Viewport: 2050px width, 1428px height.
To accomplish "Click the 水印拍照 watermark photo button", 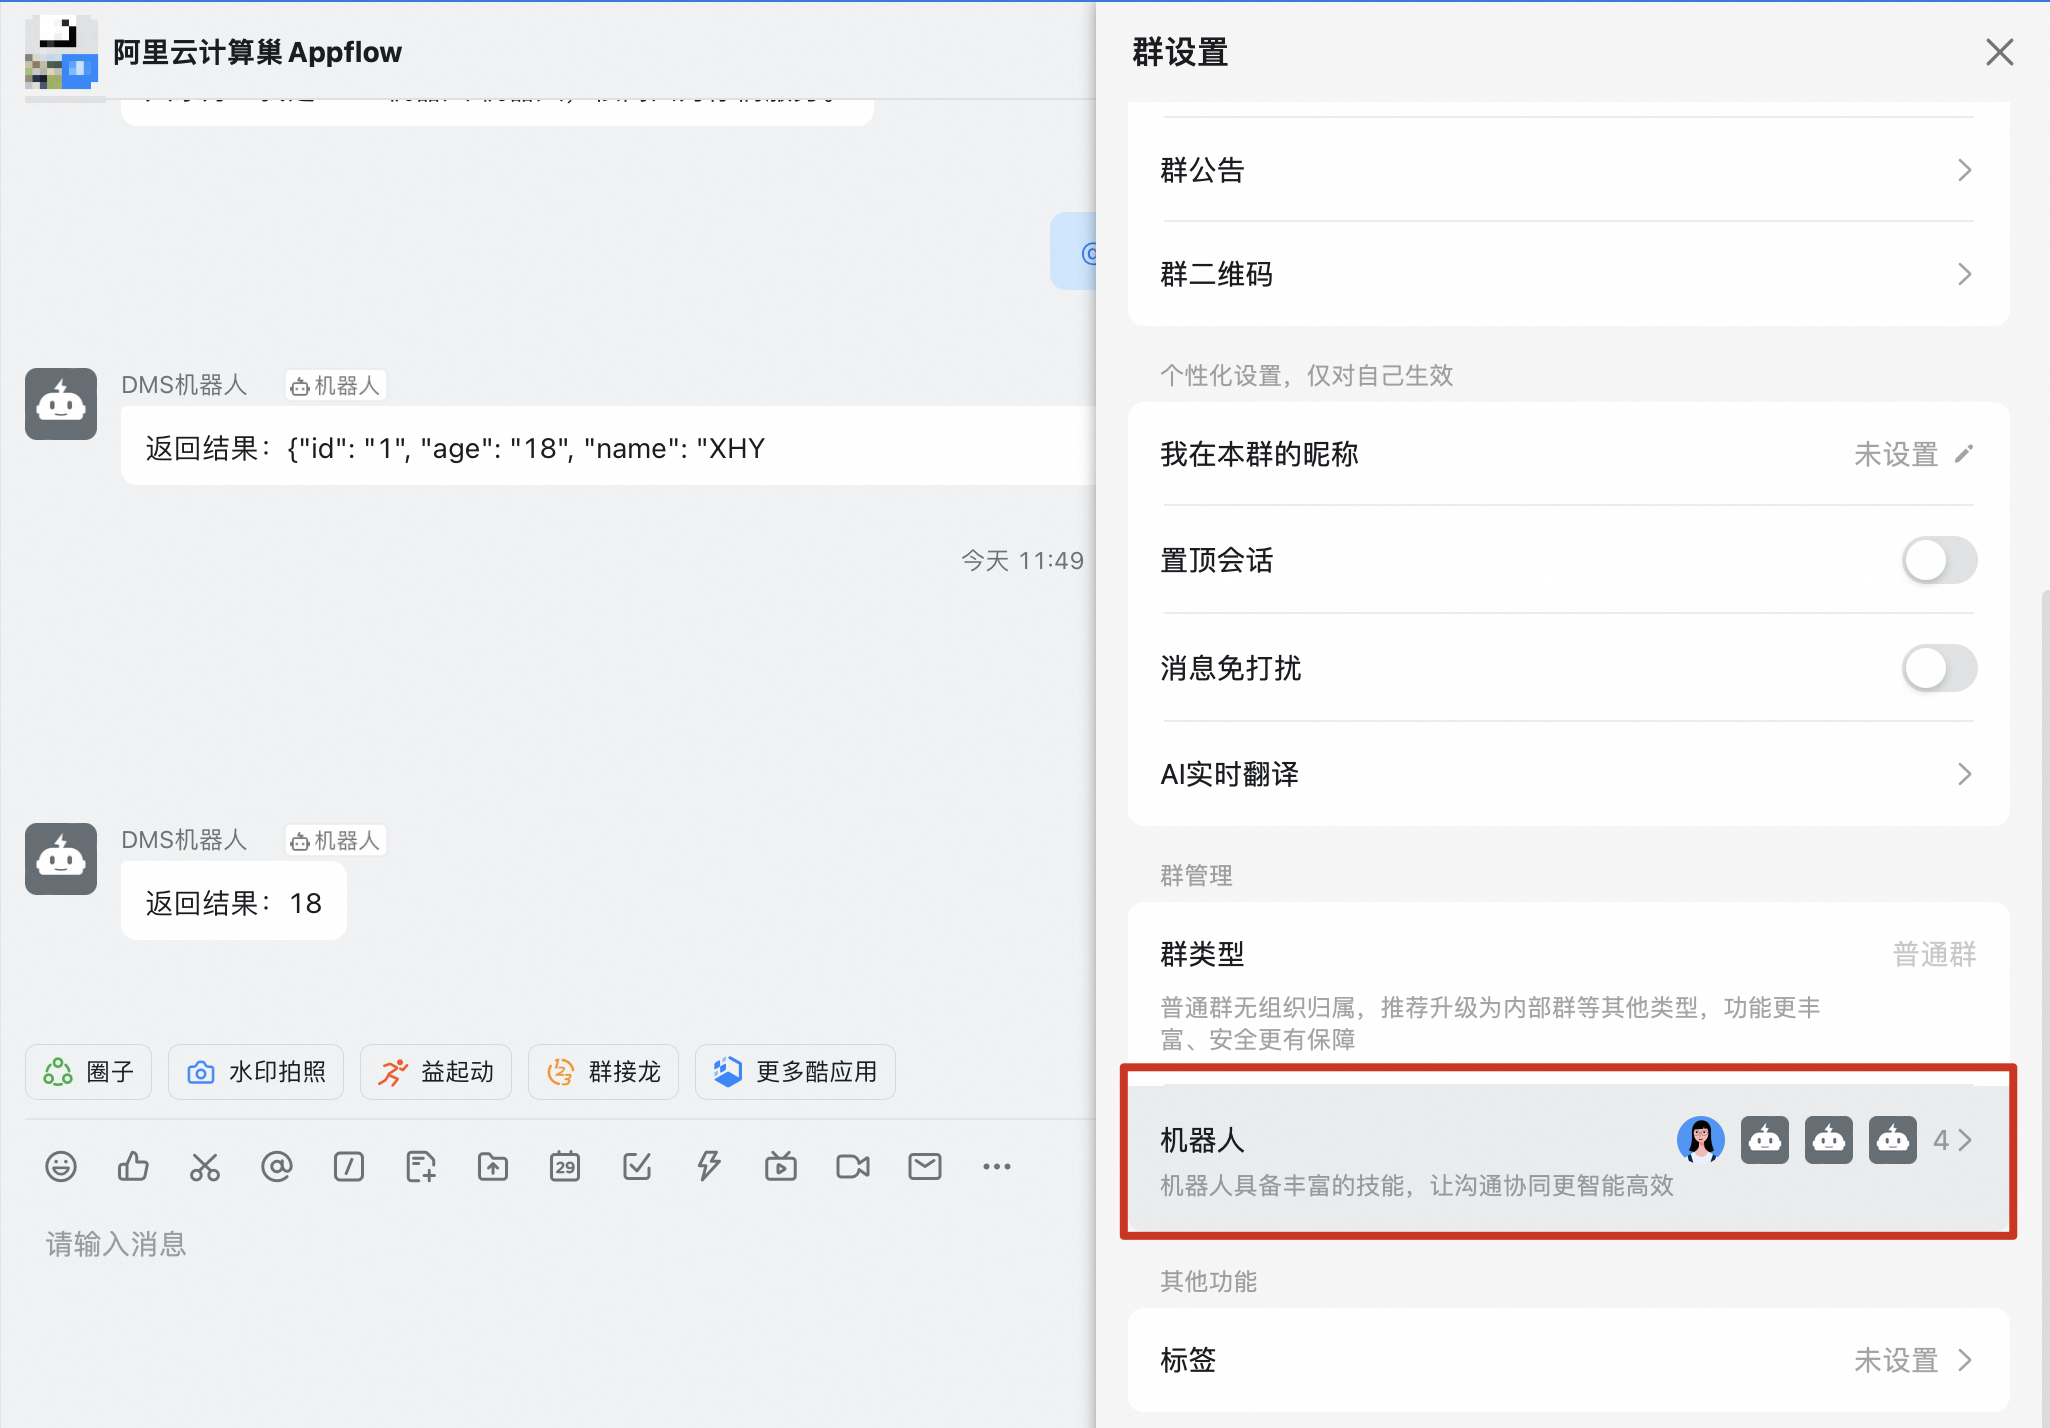I will 257,1072.
